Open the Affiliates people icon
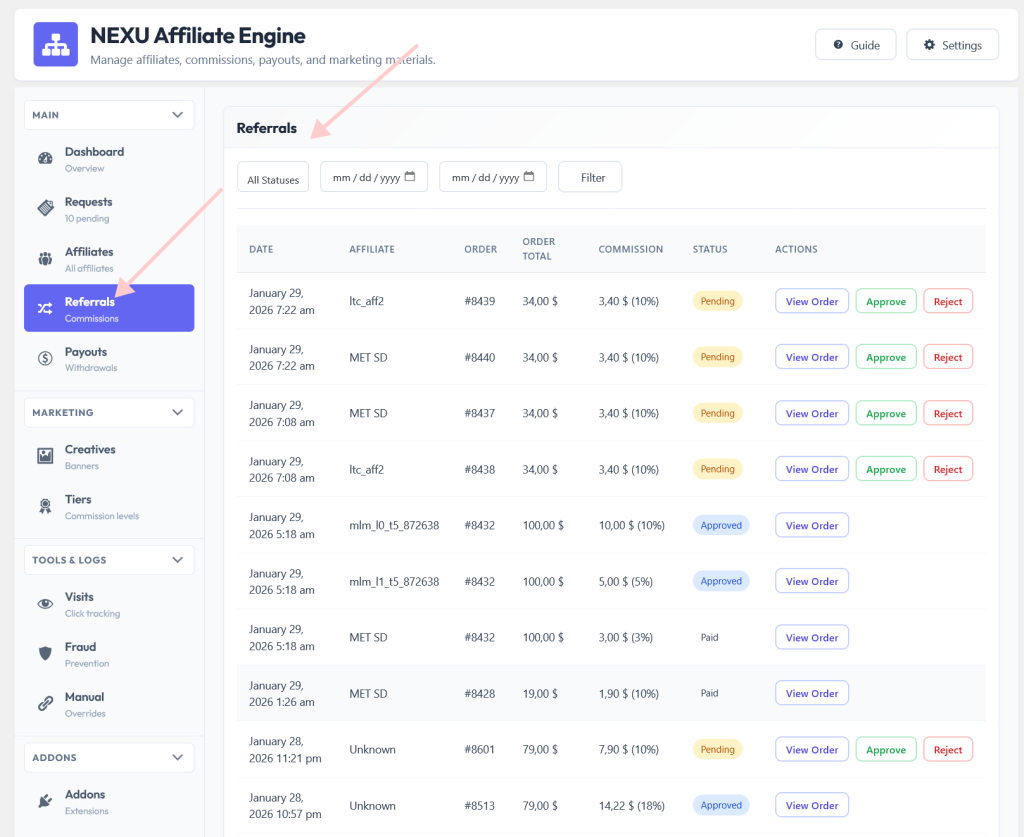 tap(45, 259)
